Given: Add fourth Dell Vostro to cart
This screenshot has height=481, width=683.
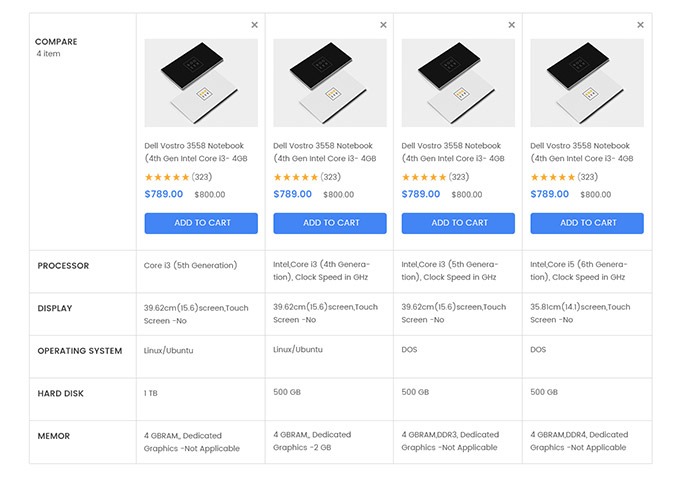Looking at the screenshot, I should [x=587, y=223].
